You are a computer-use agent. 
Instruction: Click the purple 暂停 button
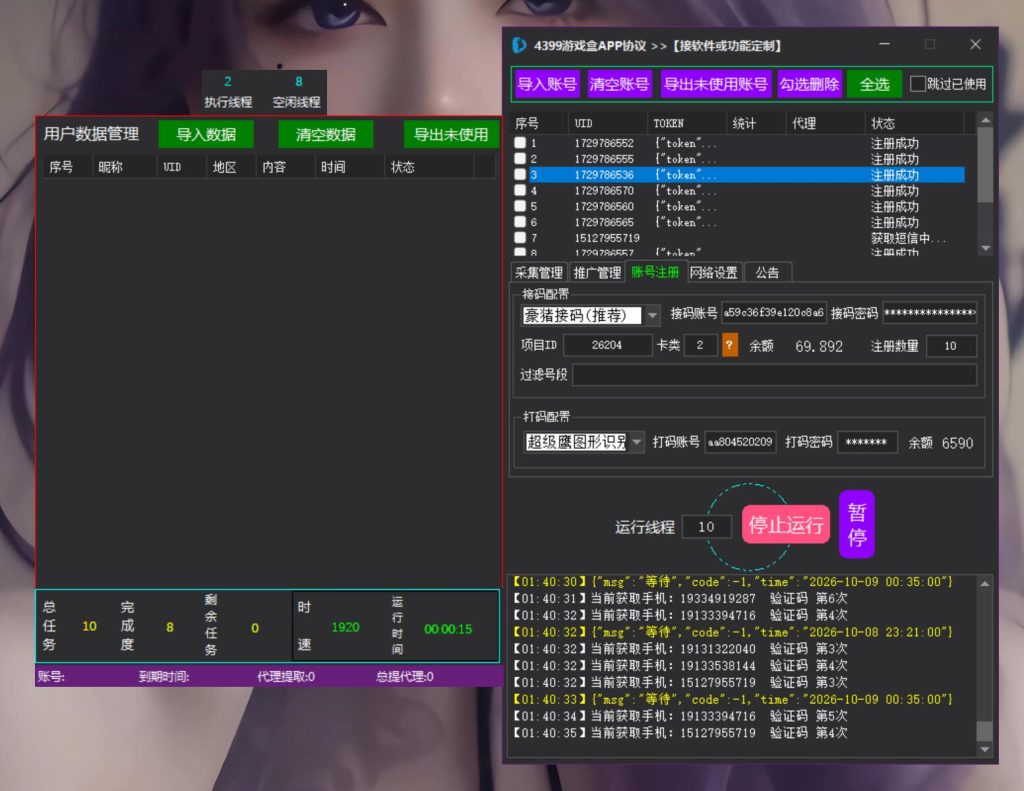pos(857,525)
